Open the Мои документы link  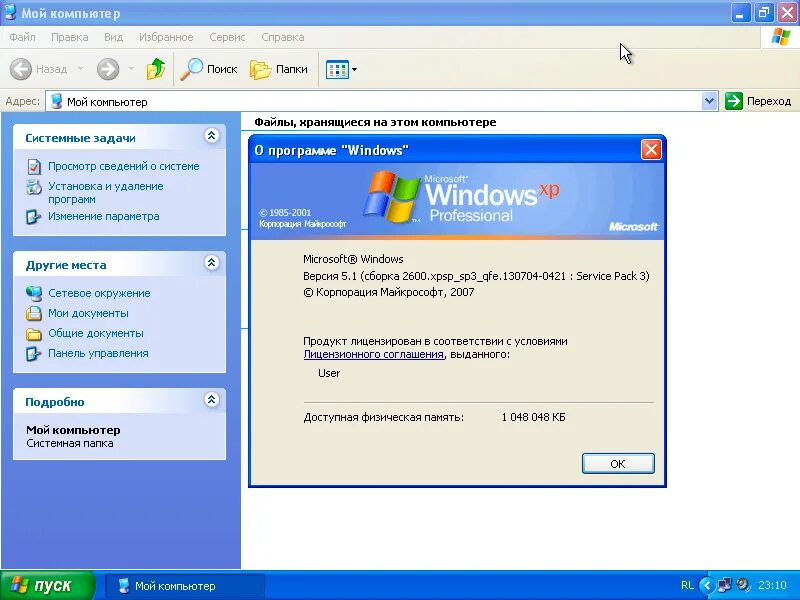88,313
